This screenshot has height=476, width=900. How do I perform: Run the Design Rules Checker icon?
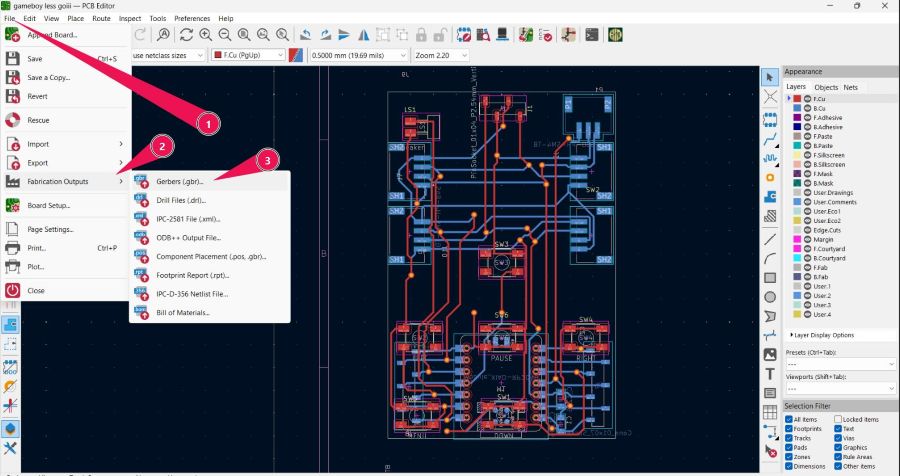click(545, 35)
